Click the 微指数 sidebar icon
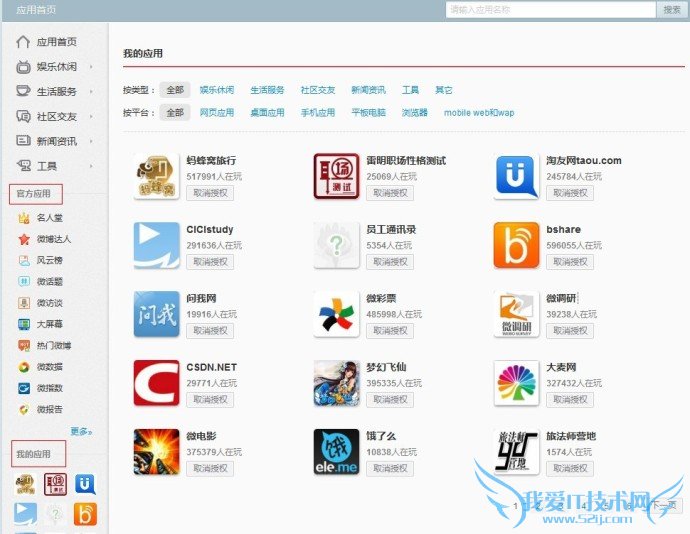The height and width of the screenshot is (534, 690). point(24,388)
